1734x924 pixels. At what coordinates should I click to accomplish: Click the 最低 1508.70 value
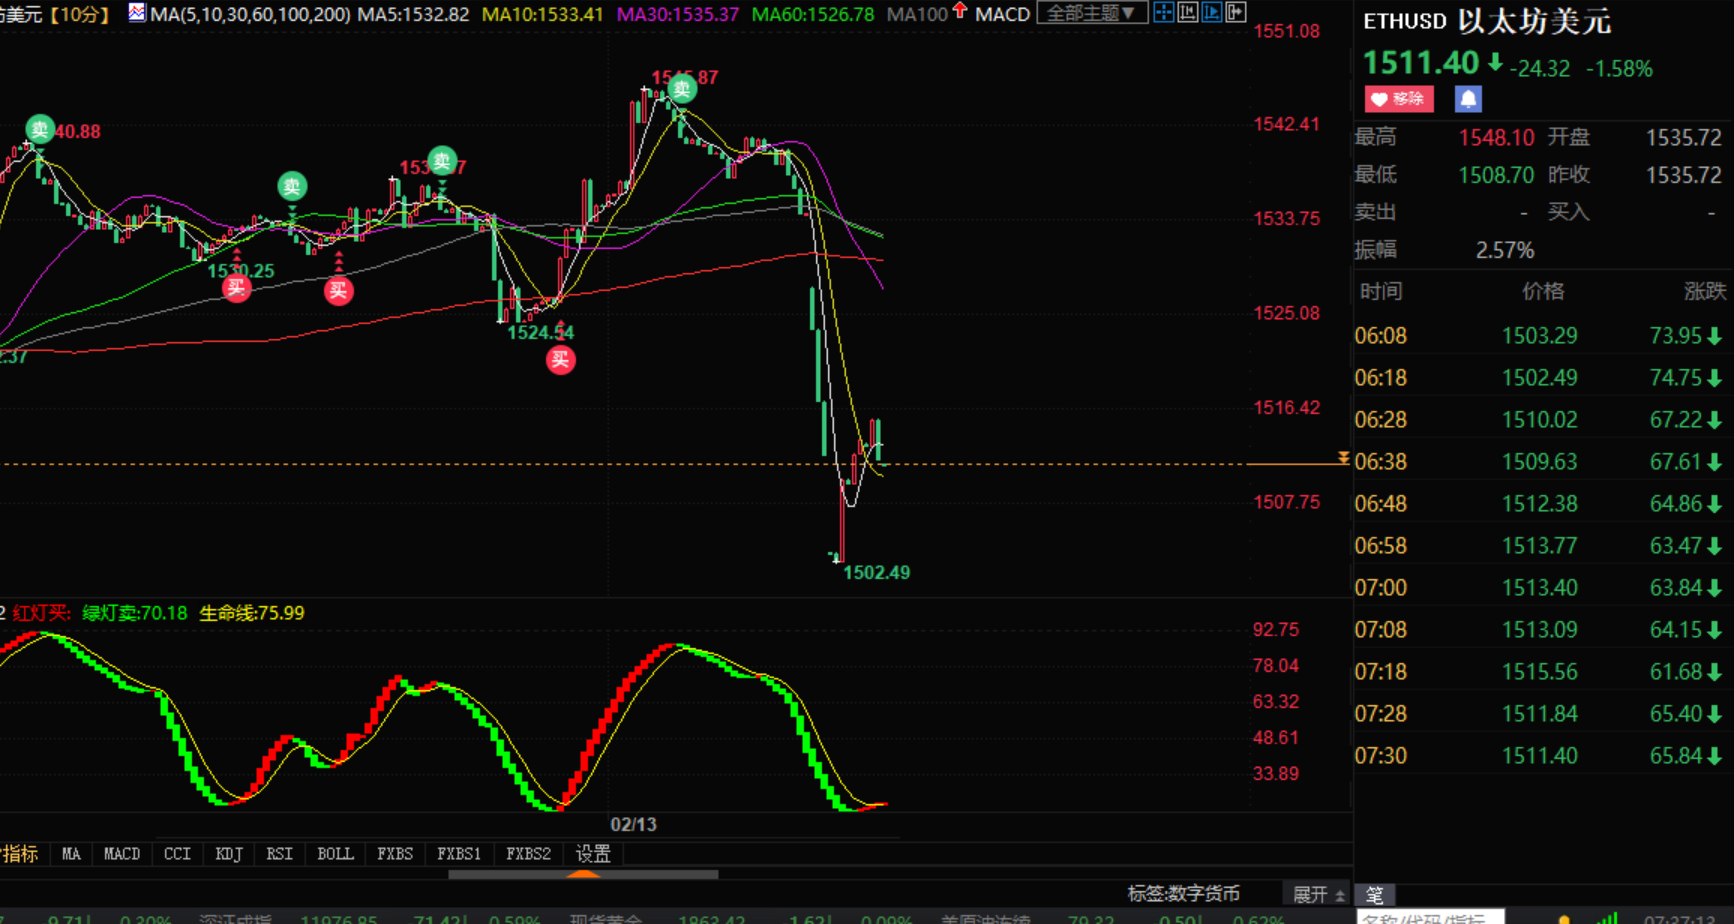(1496, 175)
